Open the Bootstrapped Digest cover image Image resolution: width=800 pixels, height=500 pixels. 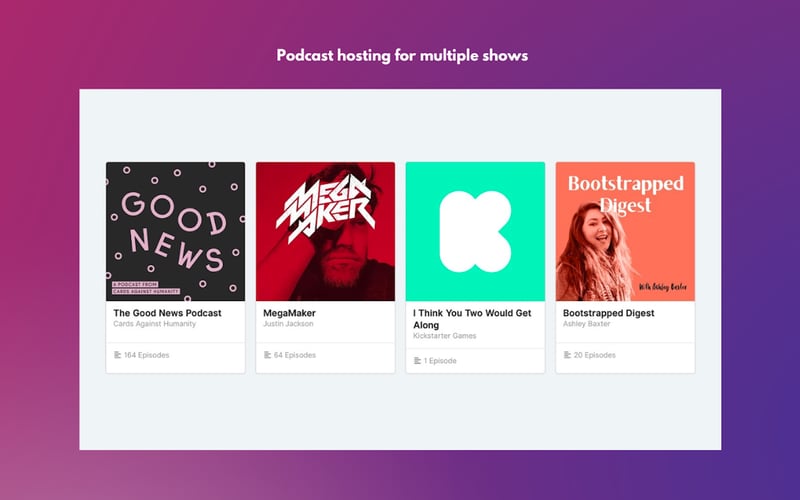(626, 232)
